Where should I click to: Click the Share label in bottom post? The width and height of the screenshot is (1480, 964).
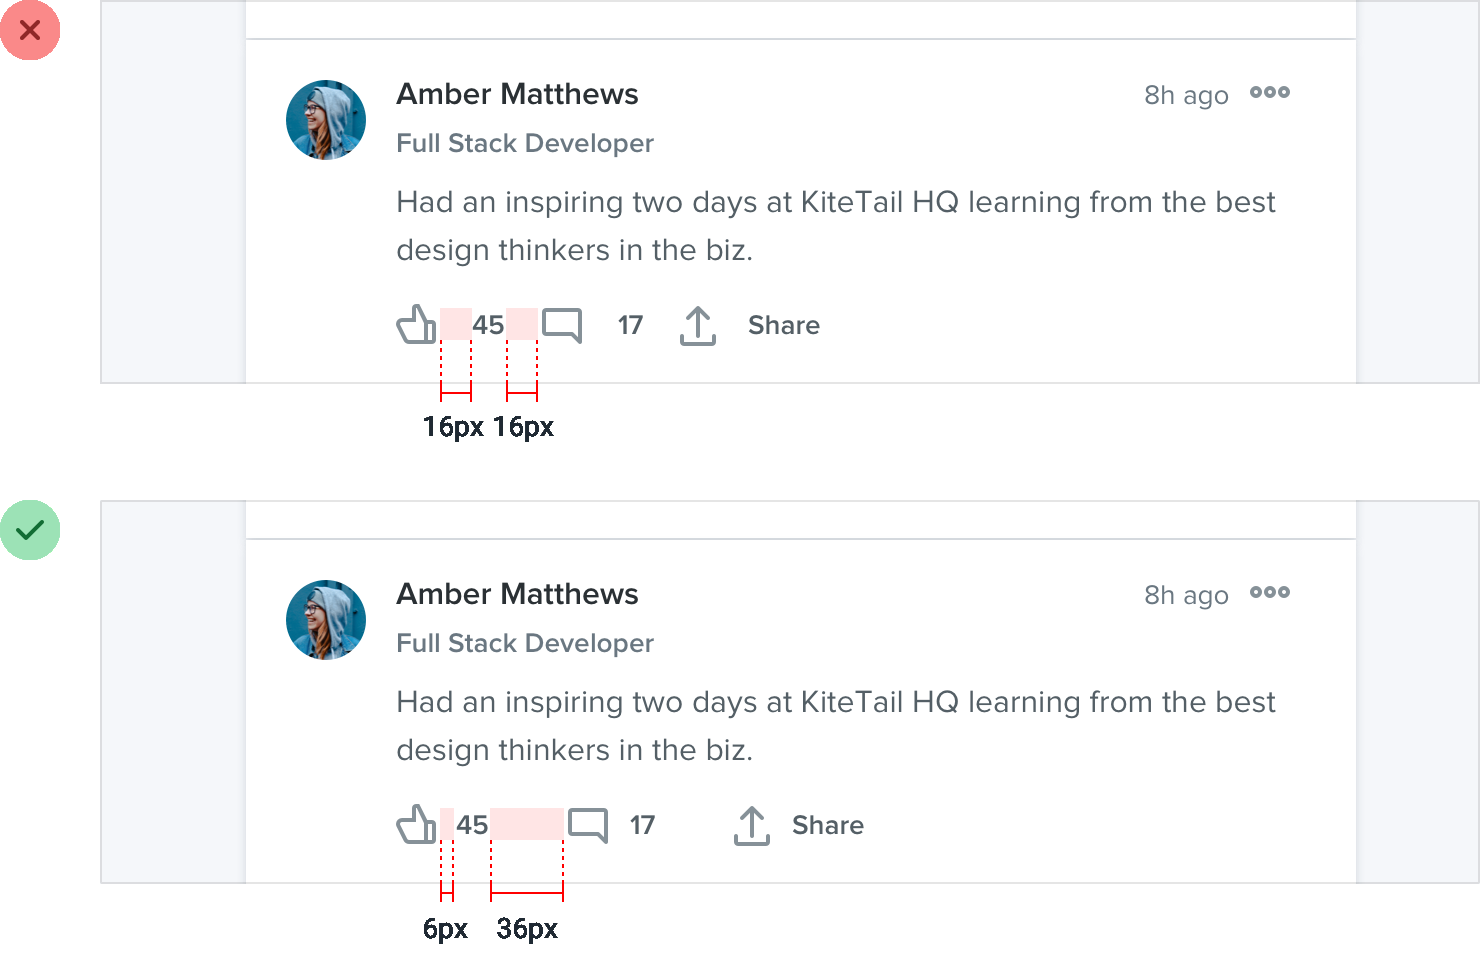828,825
